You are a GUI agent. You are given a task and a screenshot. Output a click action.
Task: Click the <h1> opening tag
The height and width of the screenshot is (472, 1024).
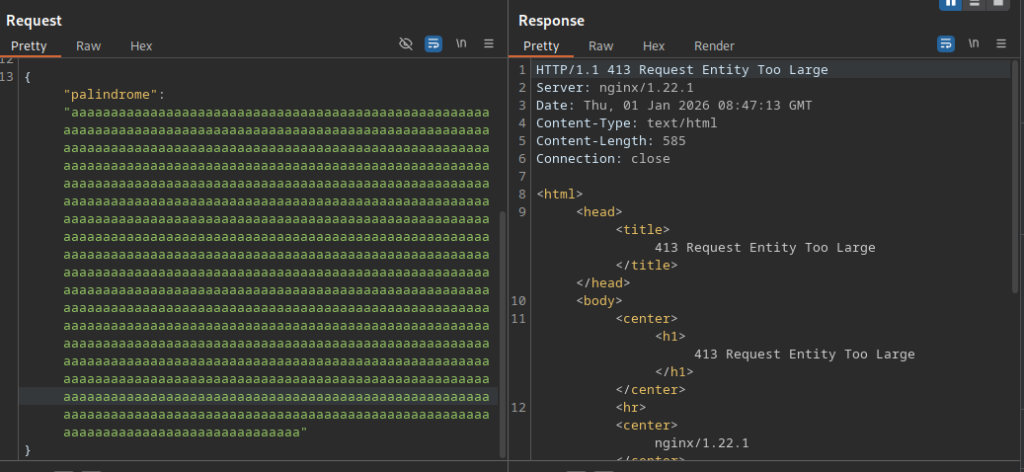click(x=670, y=336)
